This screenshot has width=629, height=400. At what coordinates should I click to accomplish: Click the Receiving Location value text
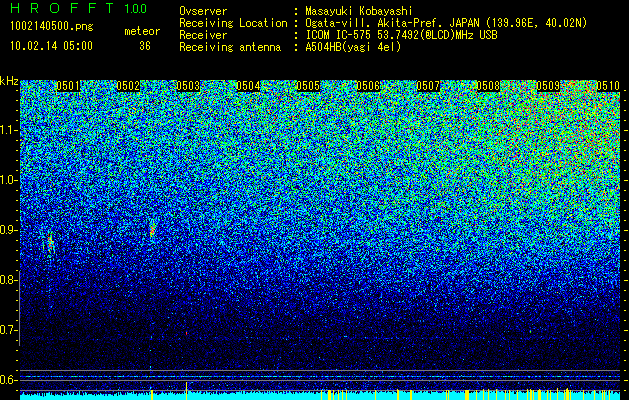(446, 23)
